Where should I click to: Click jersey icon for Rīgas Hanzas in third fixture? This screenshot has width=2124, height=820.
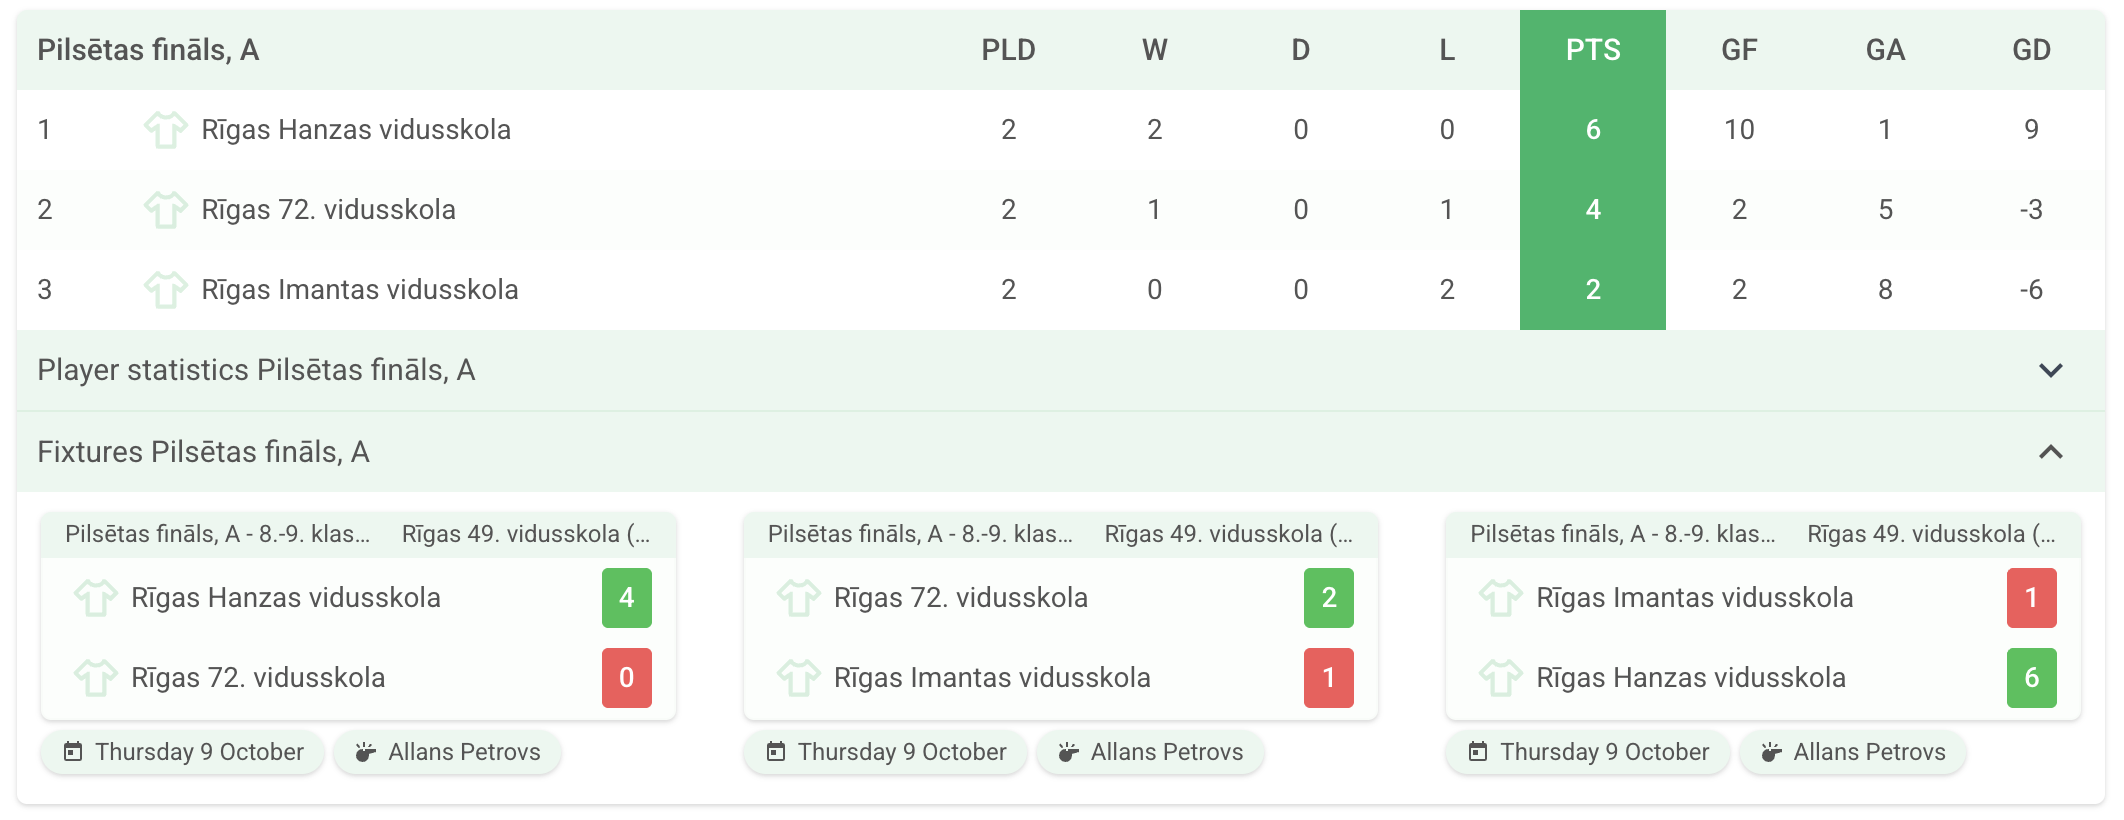pos(1501,678)
